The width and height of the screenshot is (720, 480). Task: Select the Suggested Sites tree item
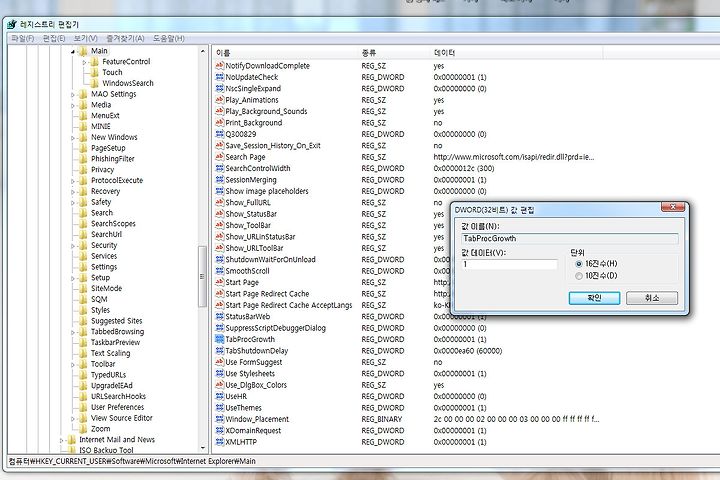point(117,321)
